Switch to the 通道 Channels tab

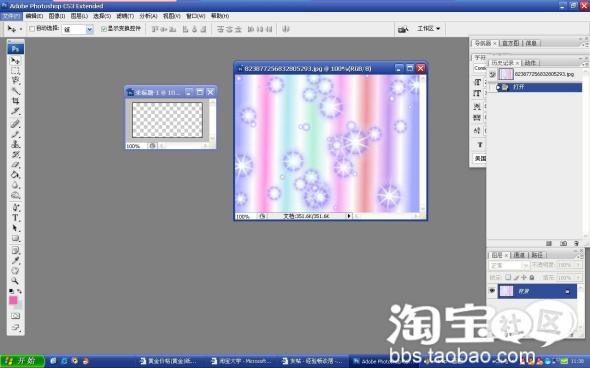coord(519,255)
